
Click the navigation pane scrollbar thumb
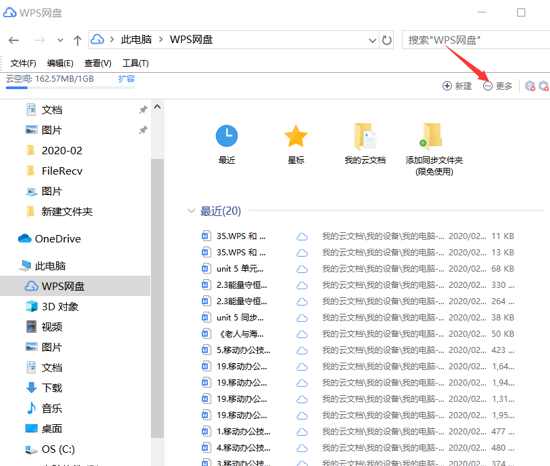pos(157,298)
